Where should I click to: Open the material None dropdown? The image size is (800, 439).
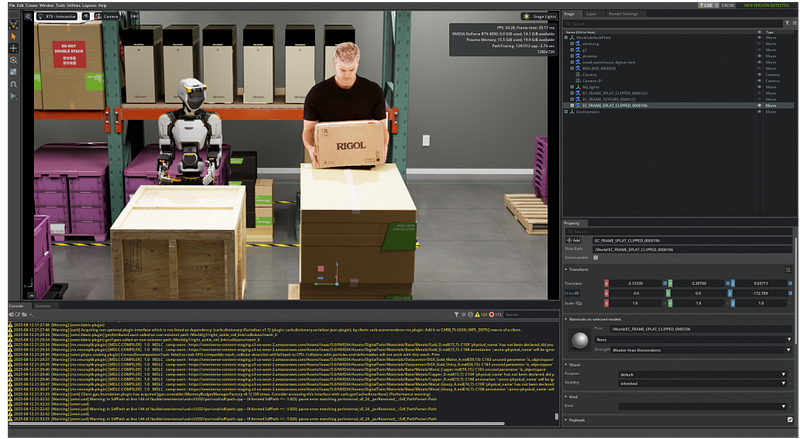pyautogui.click(x=693, y=339)
